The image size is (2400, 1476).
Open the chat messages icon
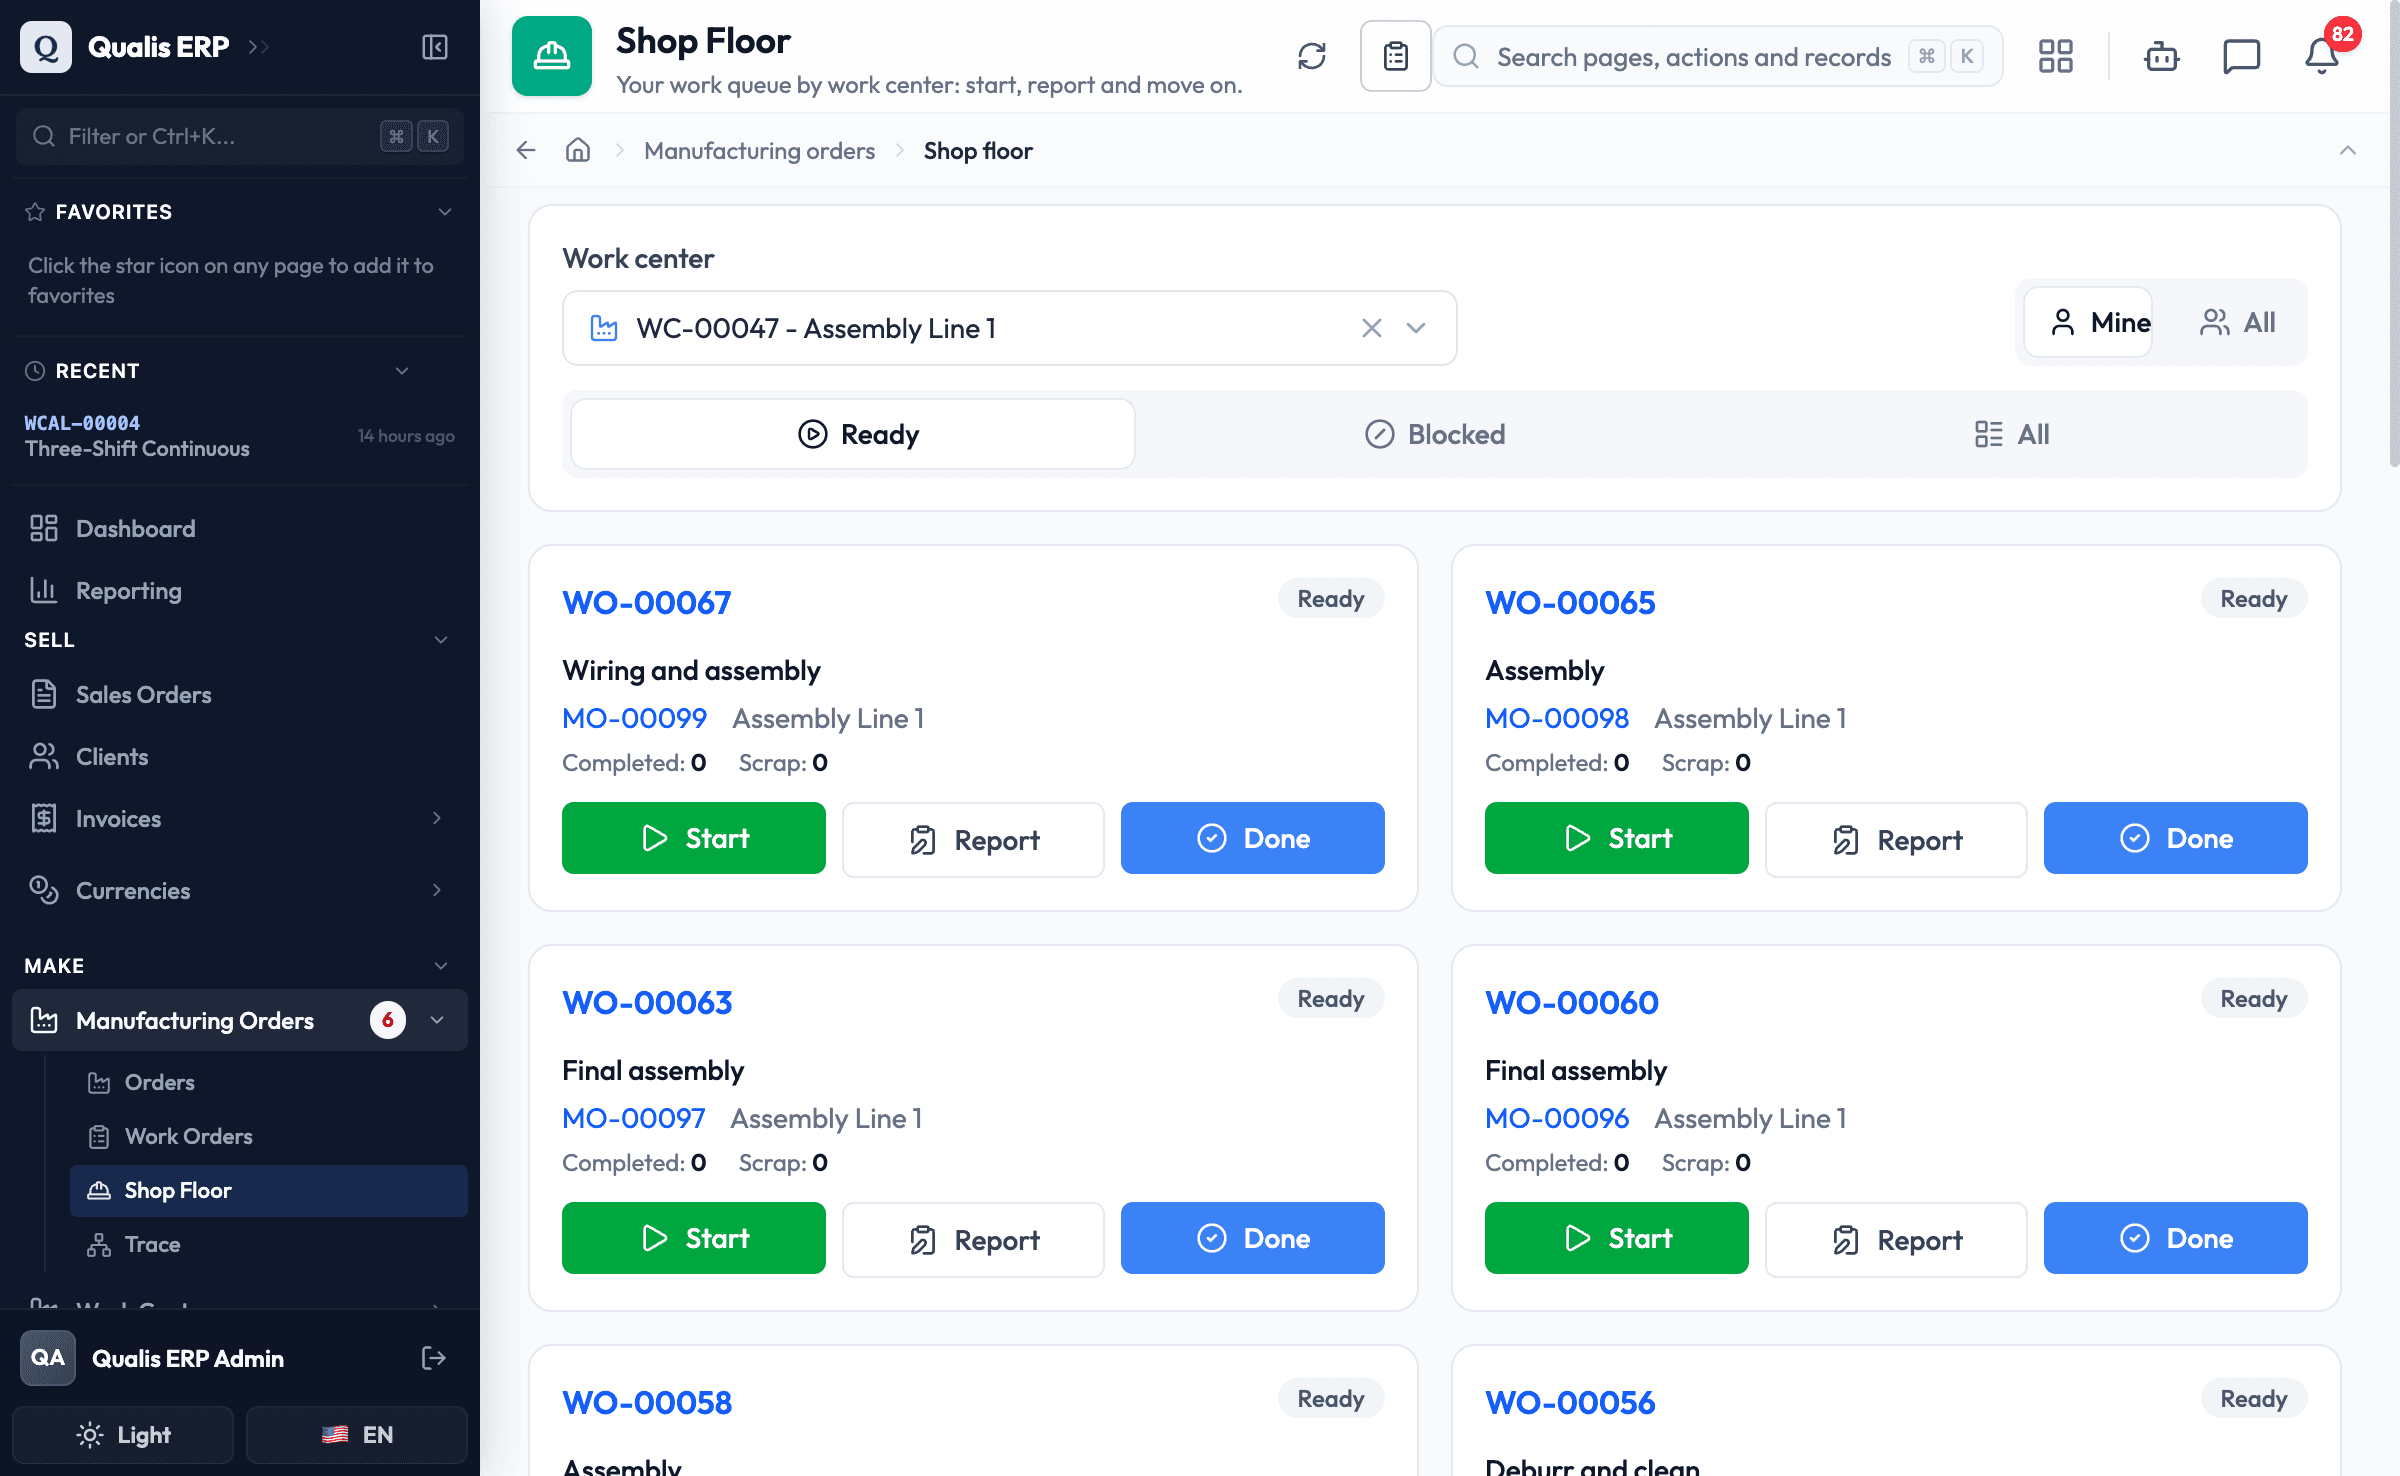click(x=2242, y=56)
